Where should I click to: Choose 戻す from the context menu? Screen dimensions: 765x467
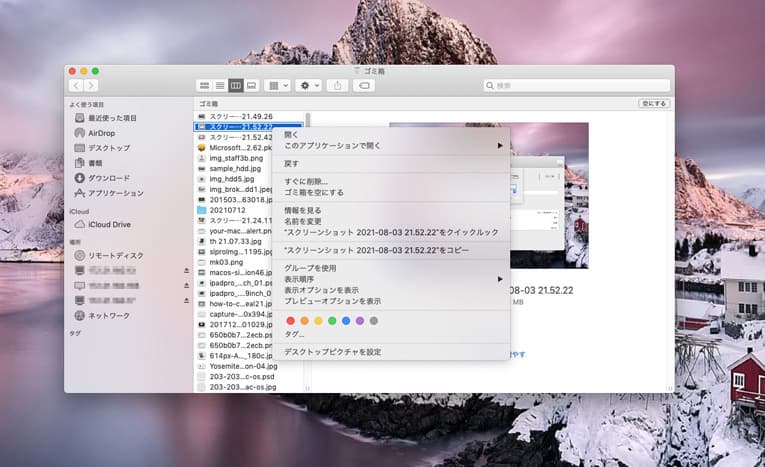(291, 163)
